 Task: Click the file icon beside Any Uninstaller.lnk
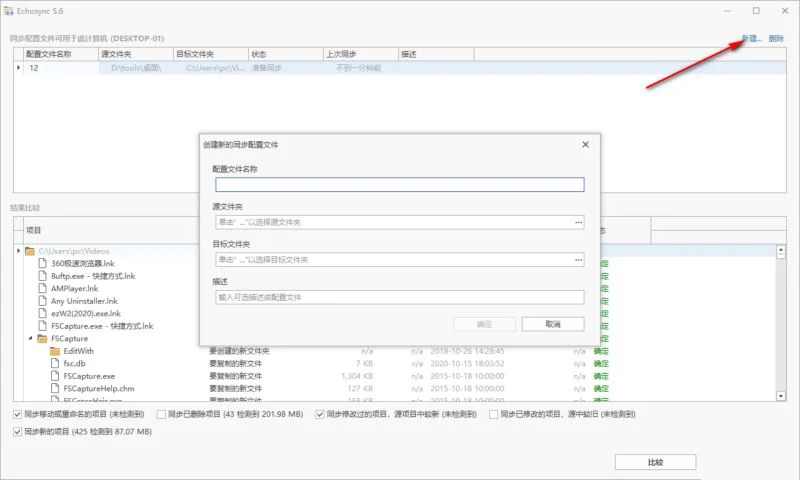point(43,301)
